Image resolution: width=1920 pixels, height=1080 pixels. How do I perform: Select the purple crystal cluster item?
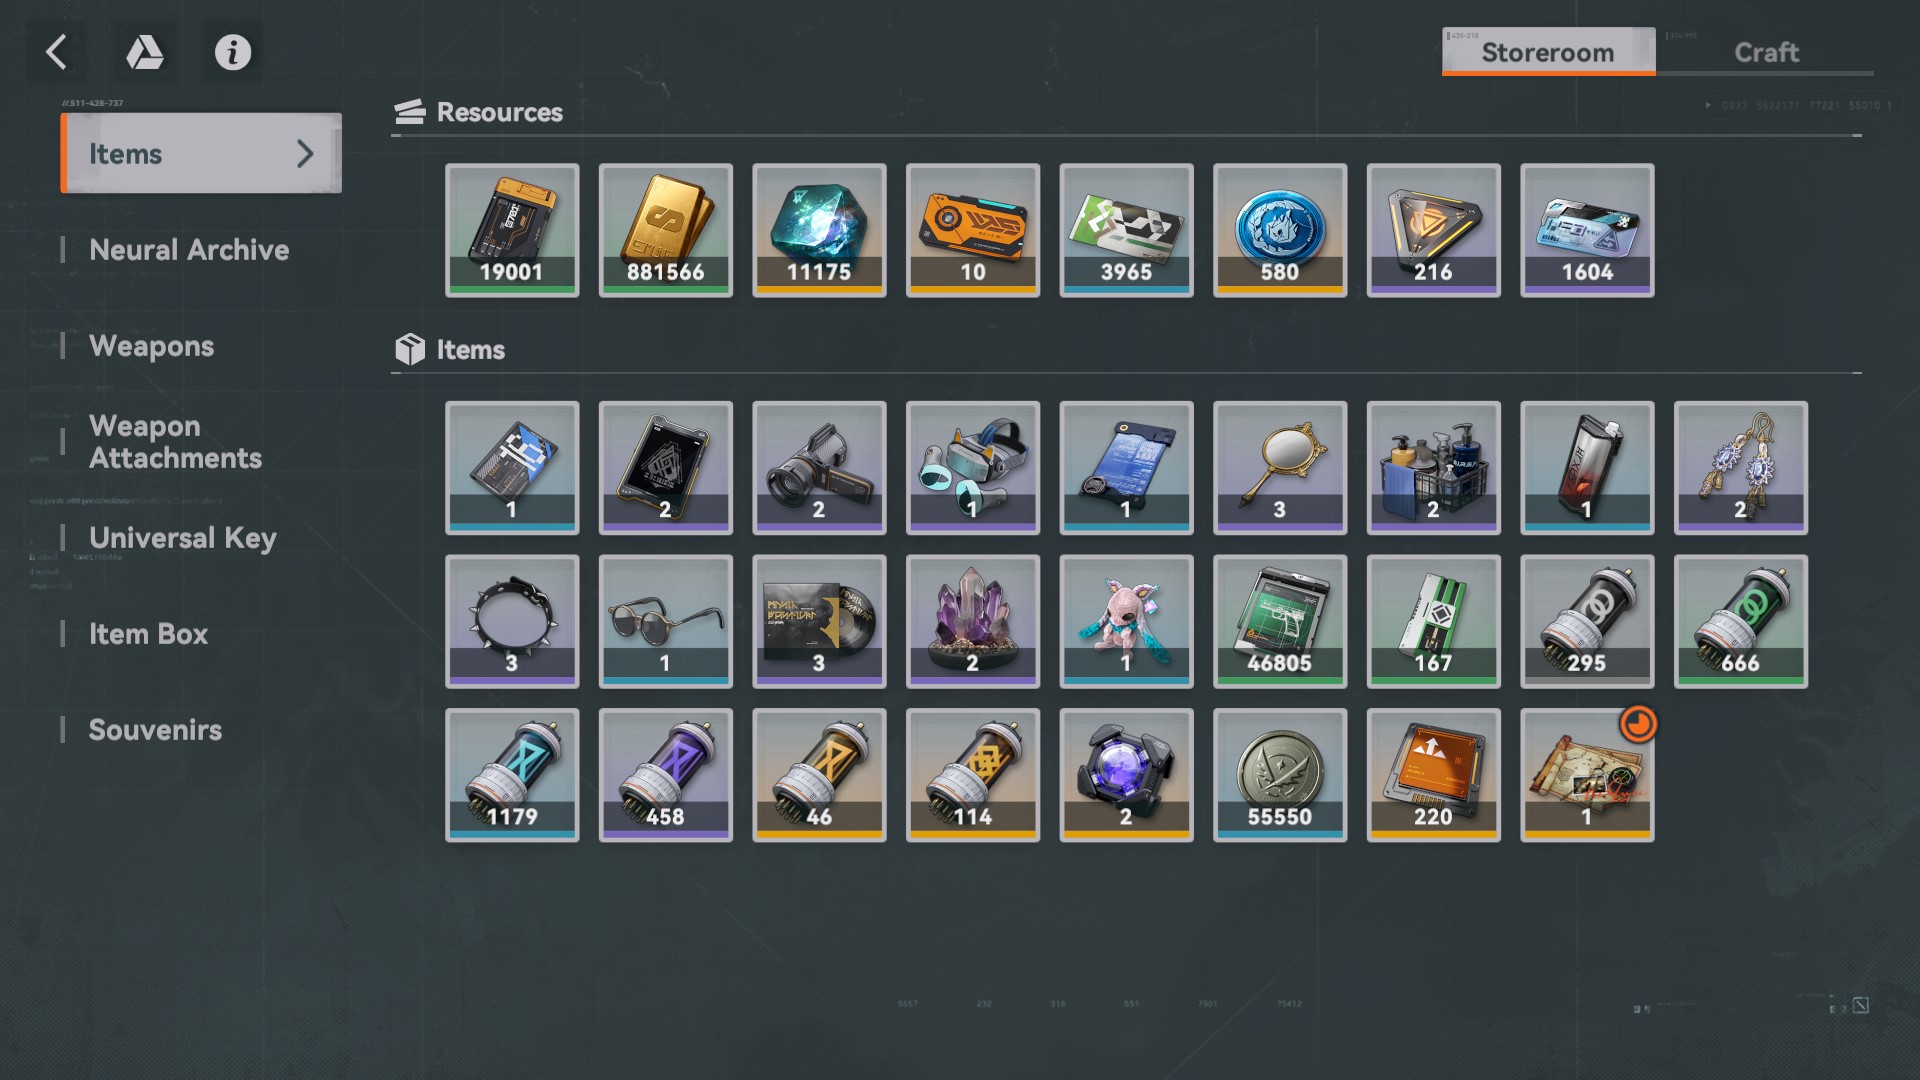coord(973,621)
